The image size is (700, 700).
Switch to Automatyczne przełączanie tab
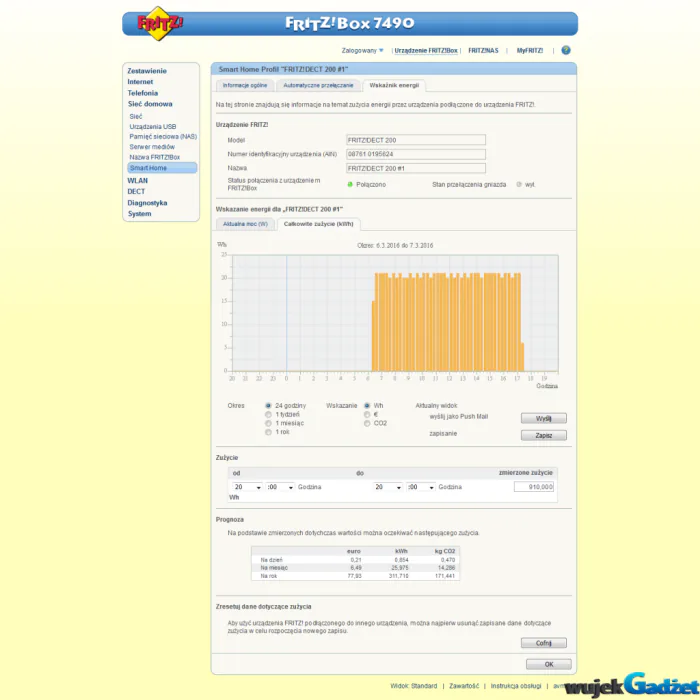coord(318,85)
